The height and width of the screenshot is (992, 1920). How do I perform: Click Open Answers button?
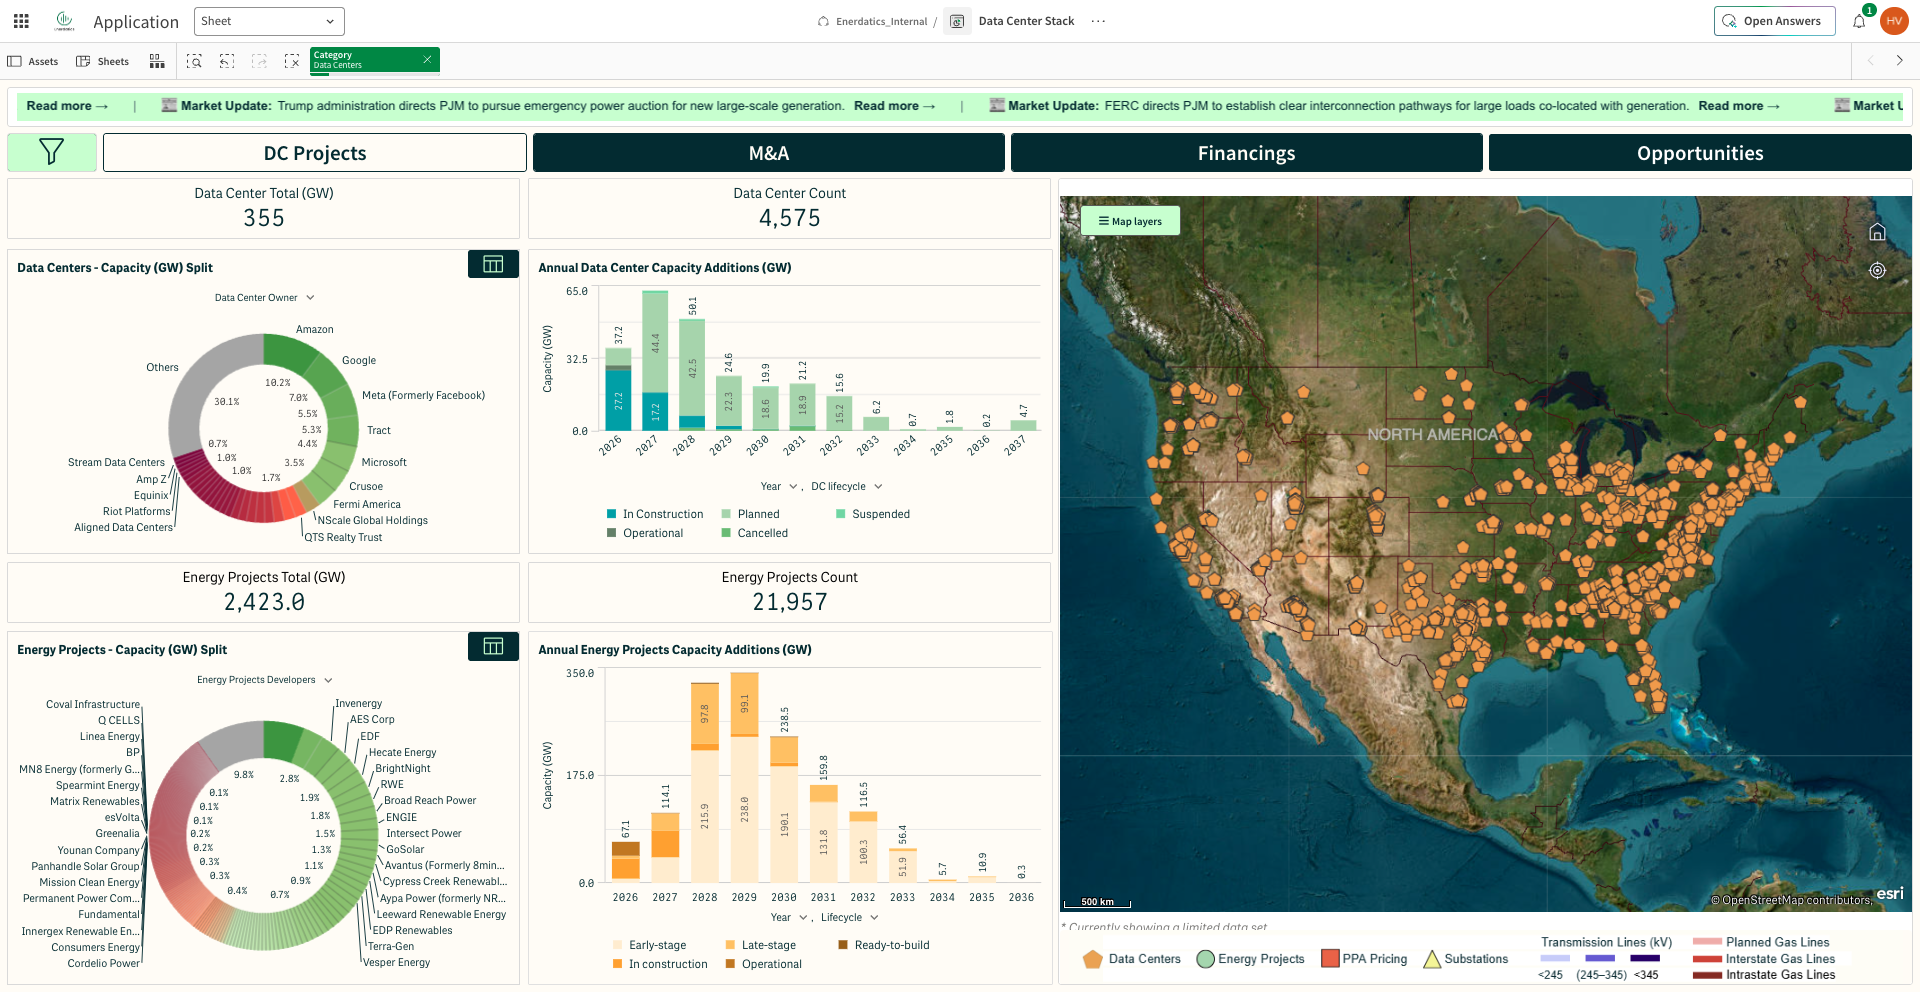coord(1774,21)
